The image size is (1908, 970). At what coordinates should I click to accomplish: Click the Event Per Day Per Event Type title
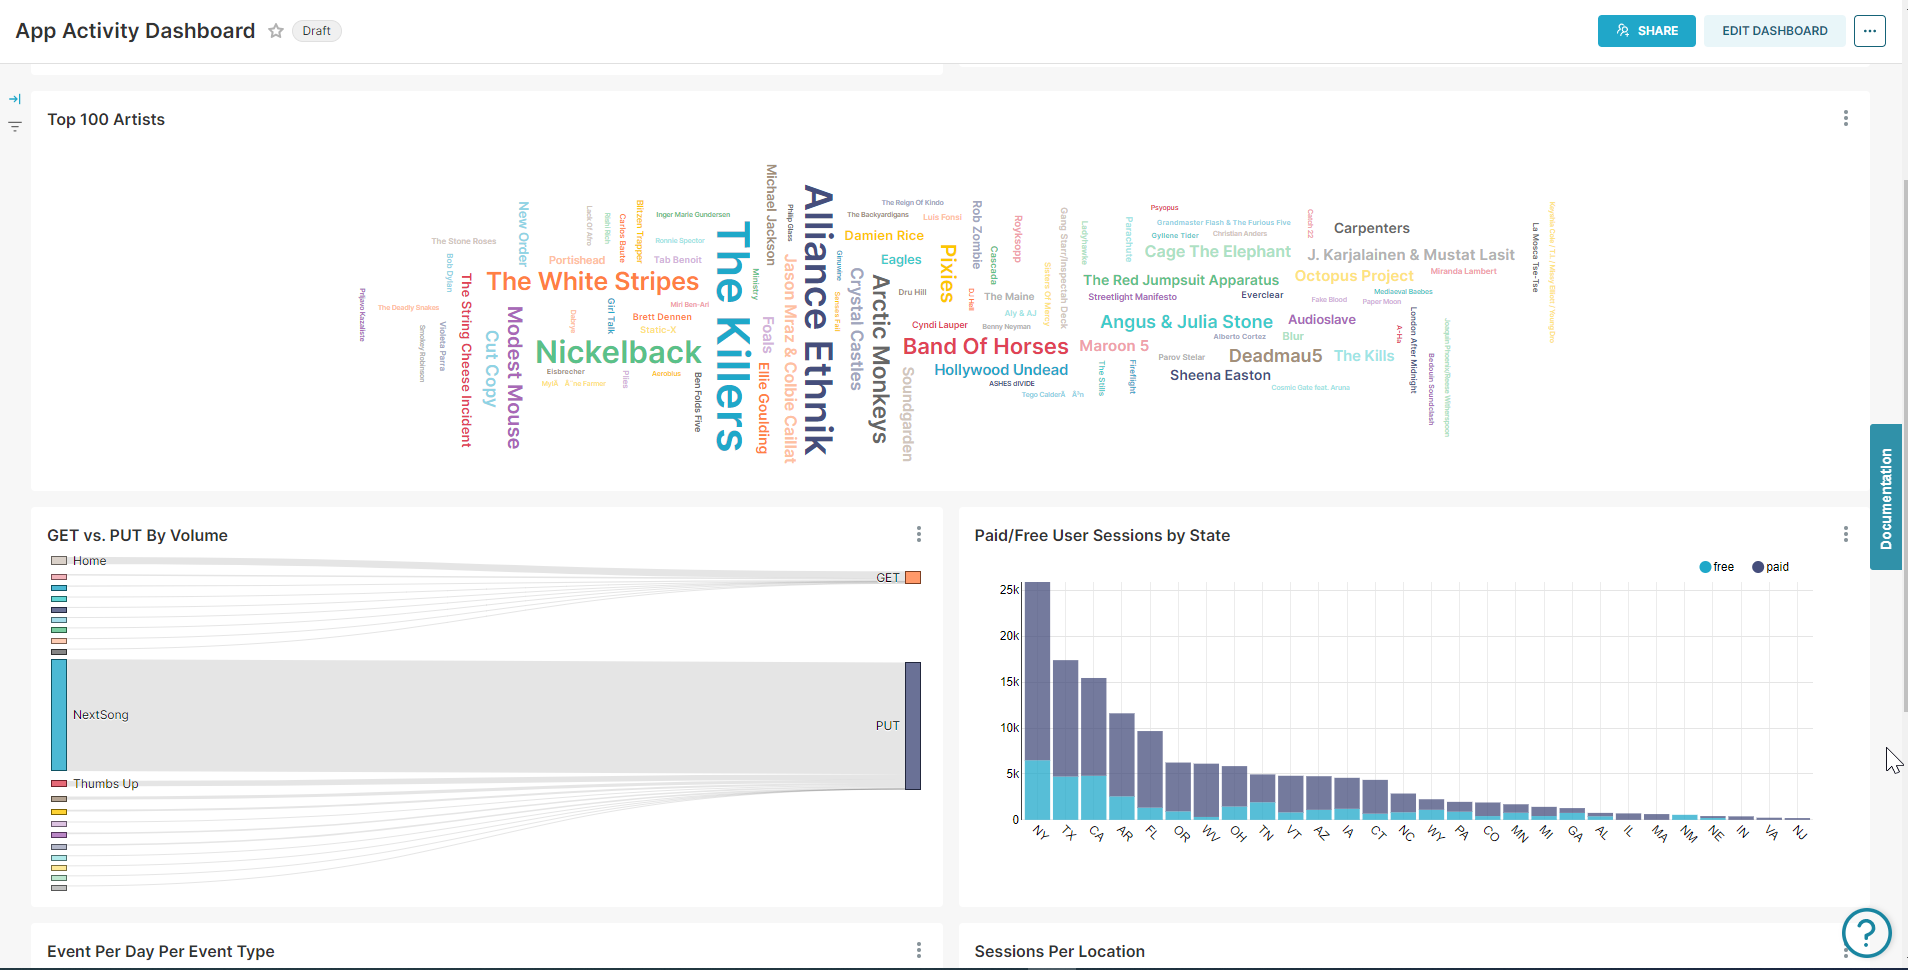point(160,951)
